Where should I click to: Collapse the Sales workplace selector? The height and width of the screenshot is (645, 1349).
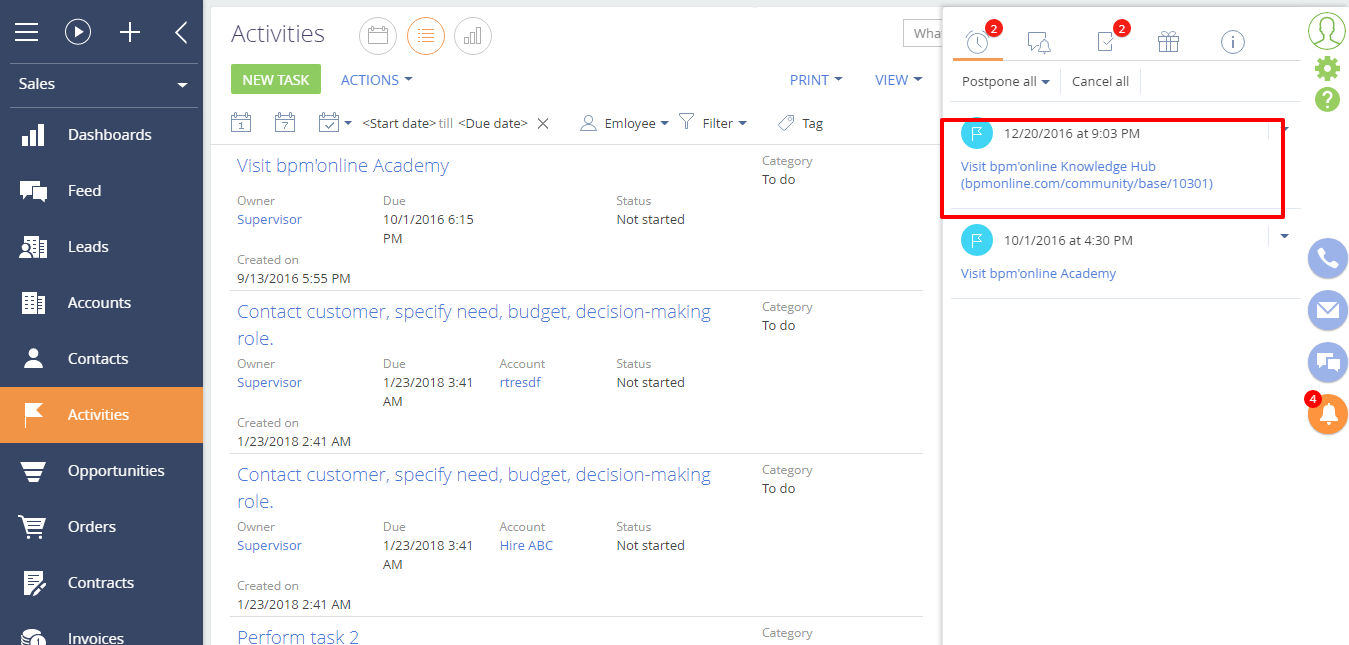point(182,84)
